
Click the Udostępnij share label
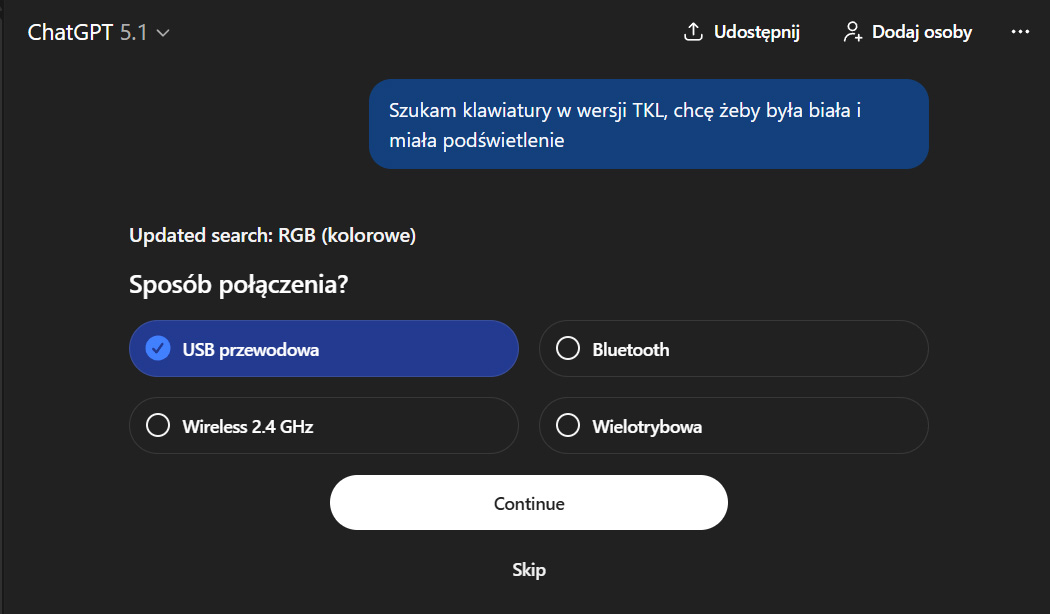coord(756,32)
